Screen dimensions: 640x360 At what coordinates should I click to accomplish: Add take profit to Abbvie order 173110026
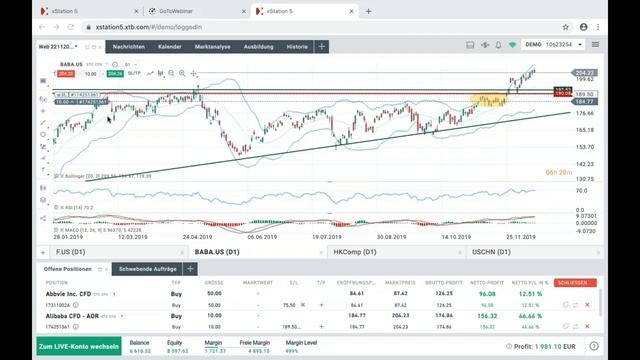click(x=321, y=305)
